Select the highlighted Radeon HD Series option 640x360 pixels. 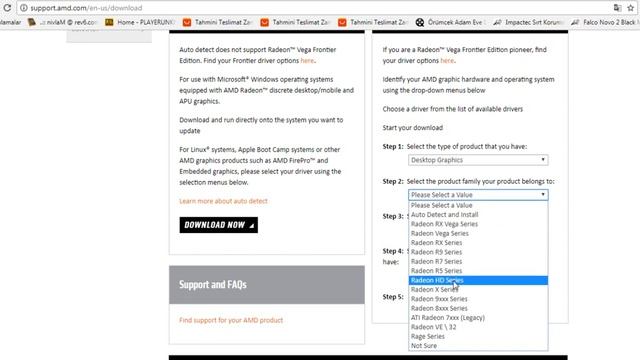tap(478, 280)
